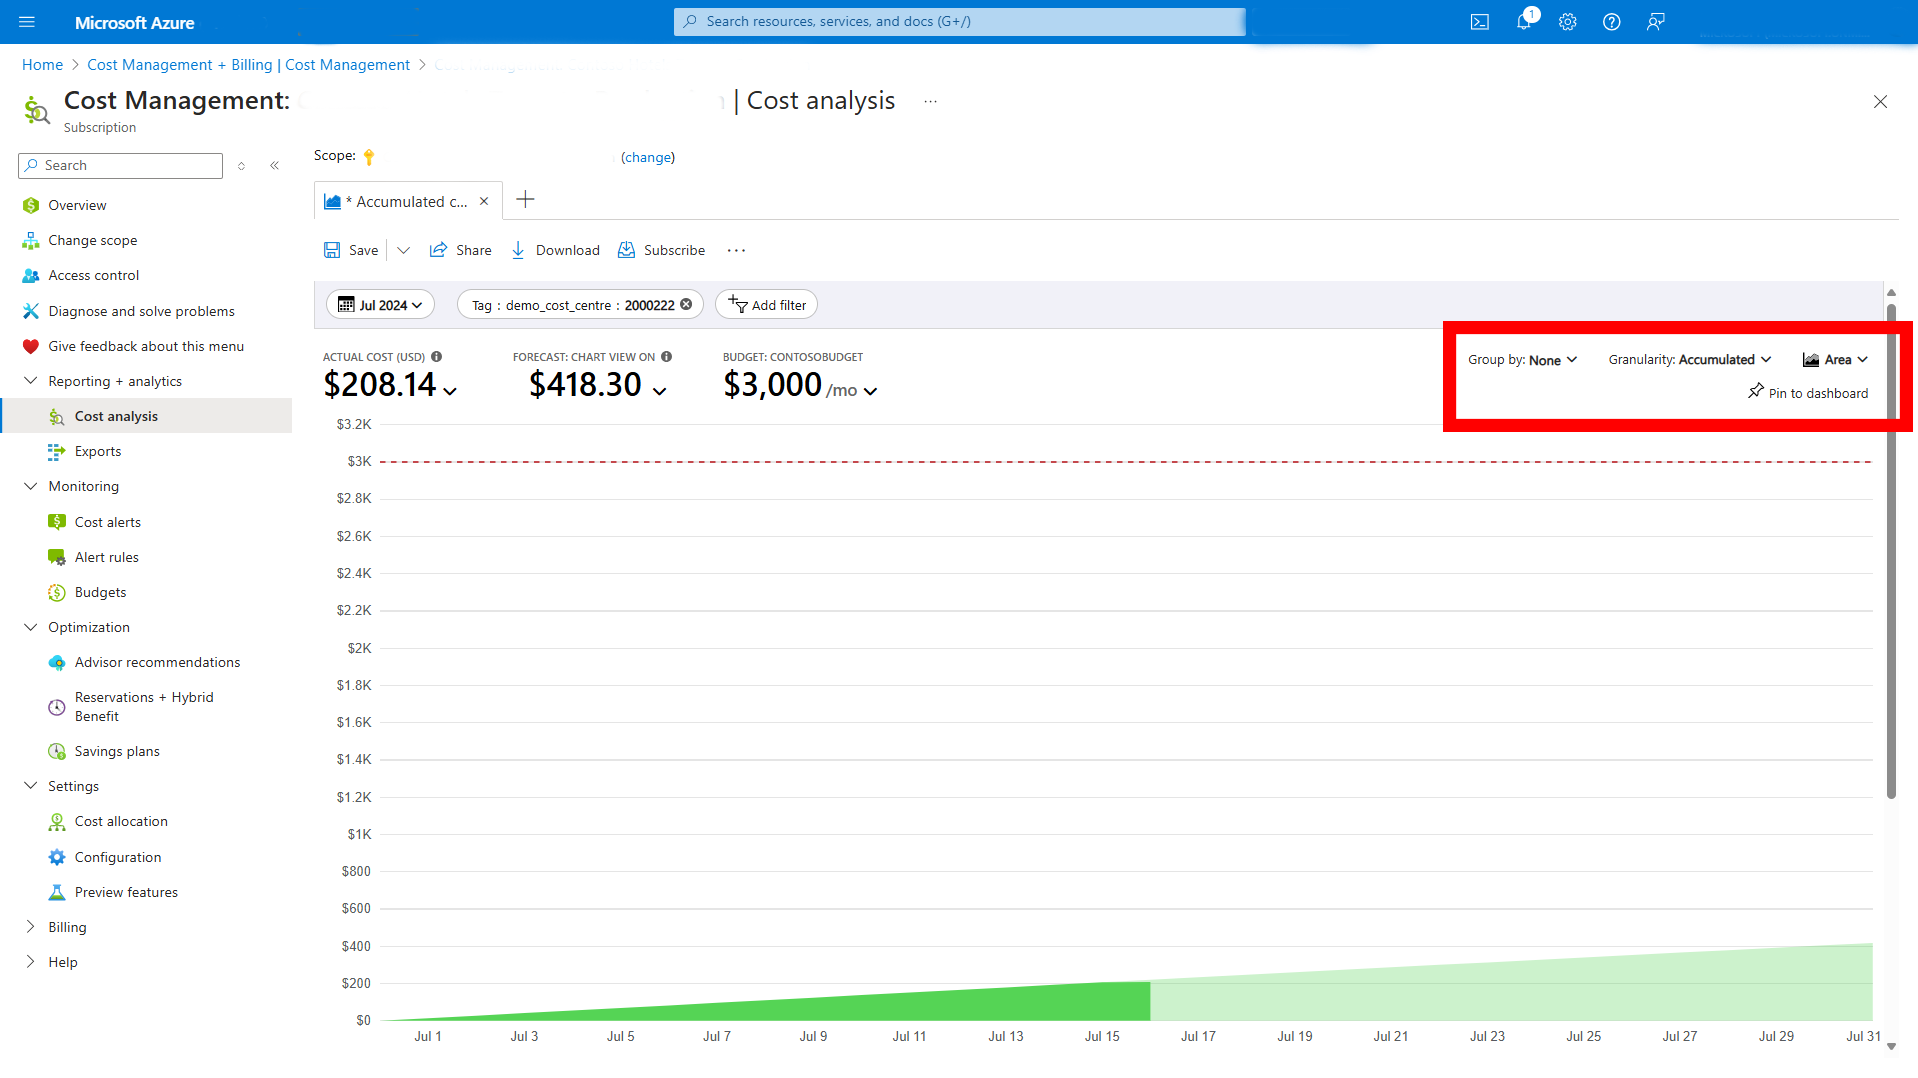Image resolution: width=1918 pixels, height=1078 pixels.
Task: Click Add filter on the chart
Action: (x=766, y=304)
